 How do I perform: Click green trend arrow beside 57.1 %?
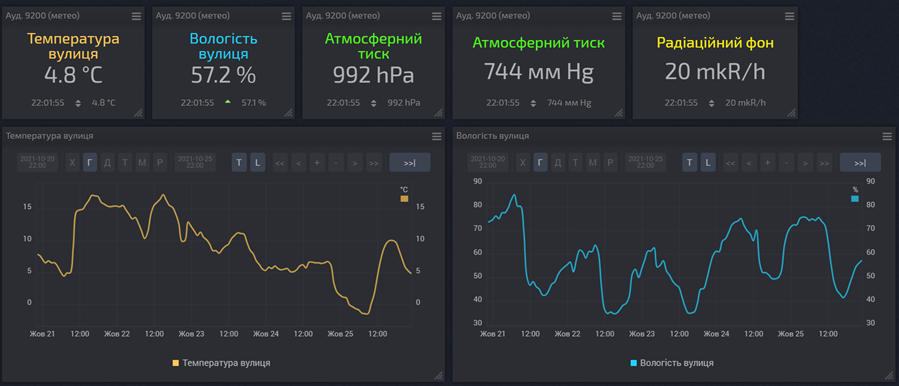[x=228, y=102]
